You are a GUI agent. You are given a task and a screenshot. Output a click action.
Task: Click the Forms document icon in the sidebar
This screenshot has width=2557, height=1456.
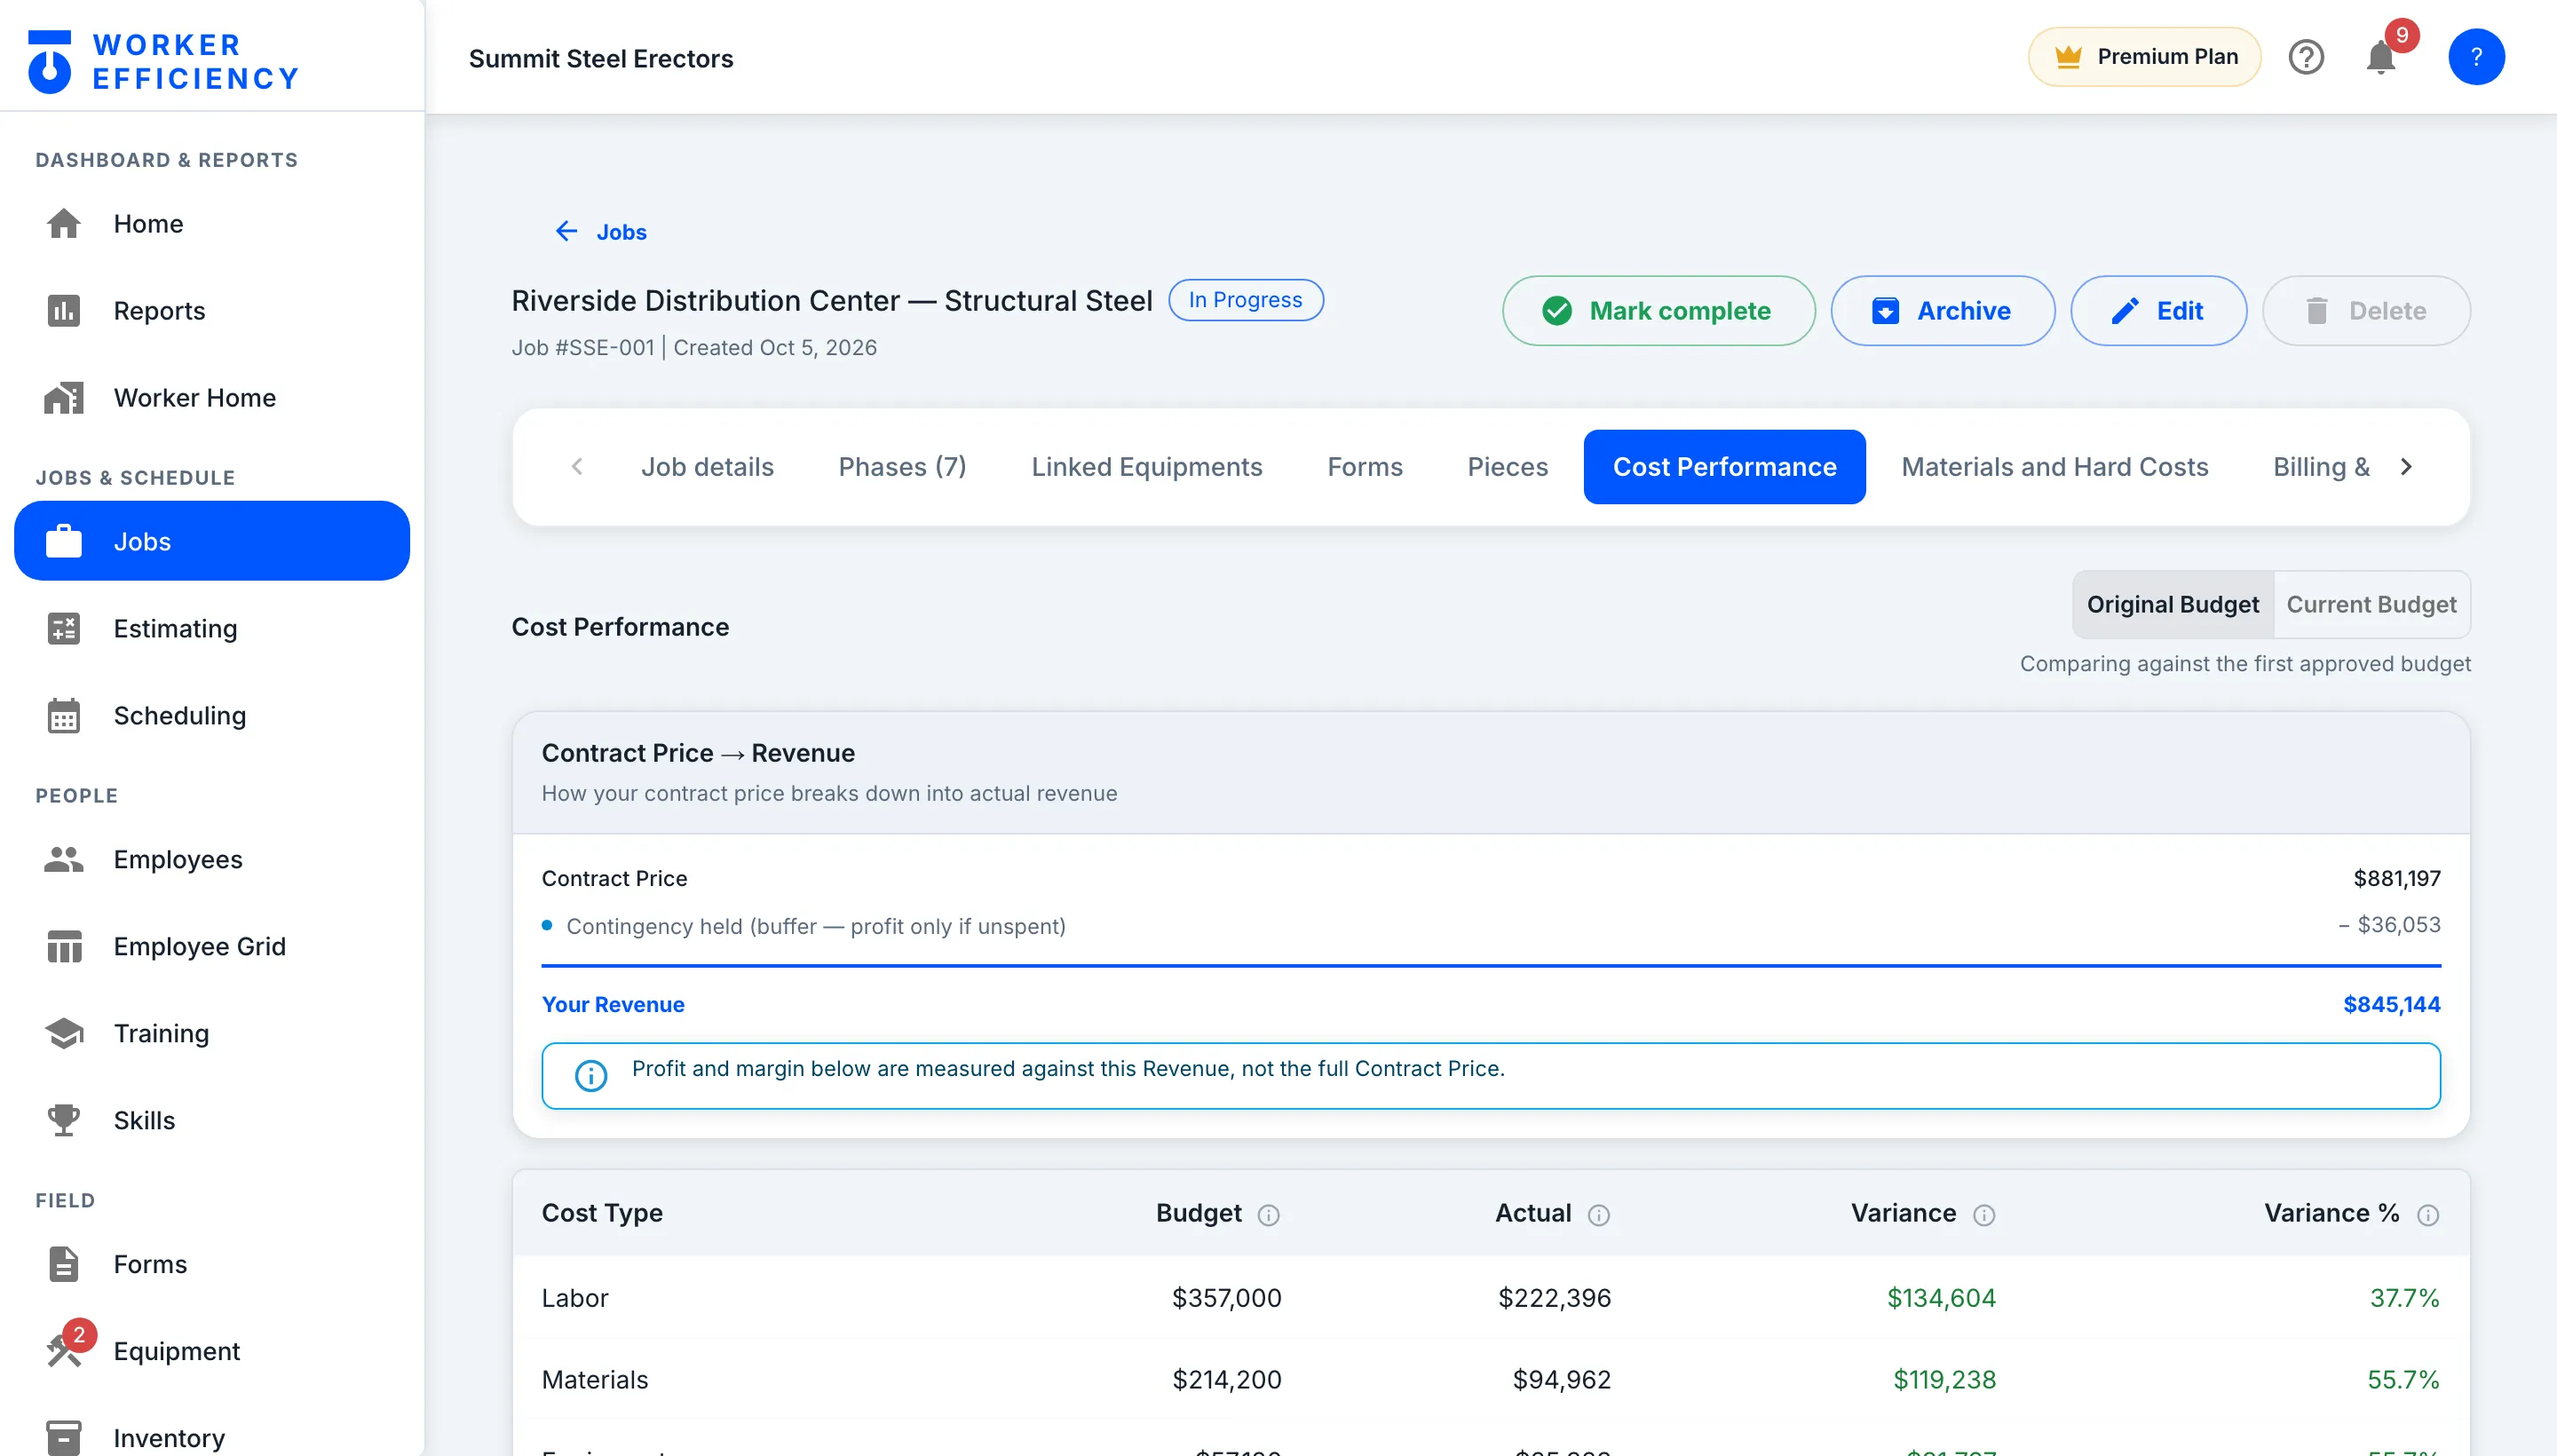point(63,1264)
